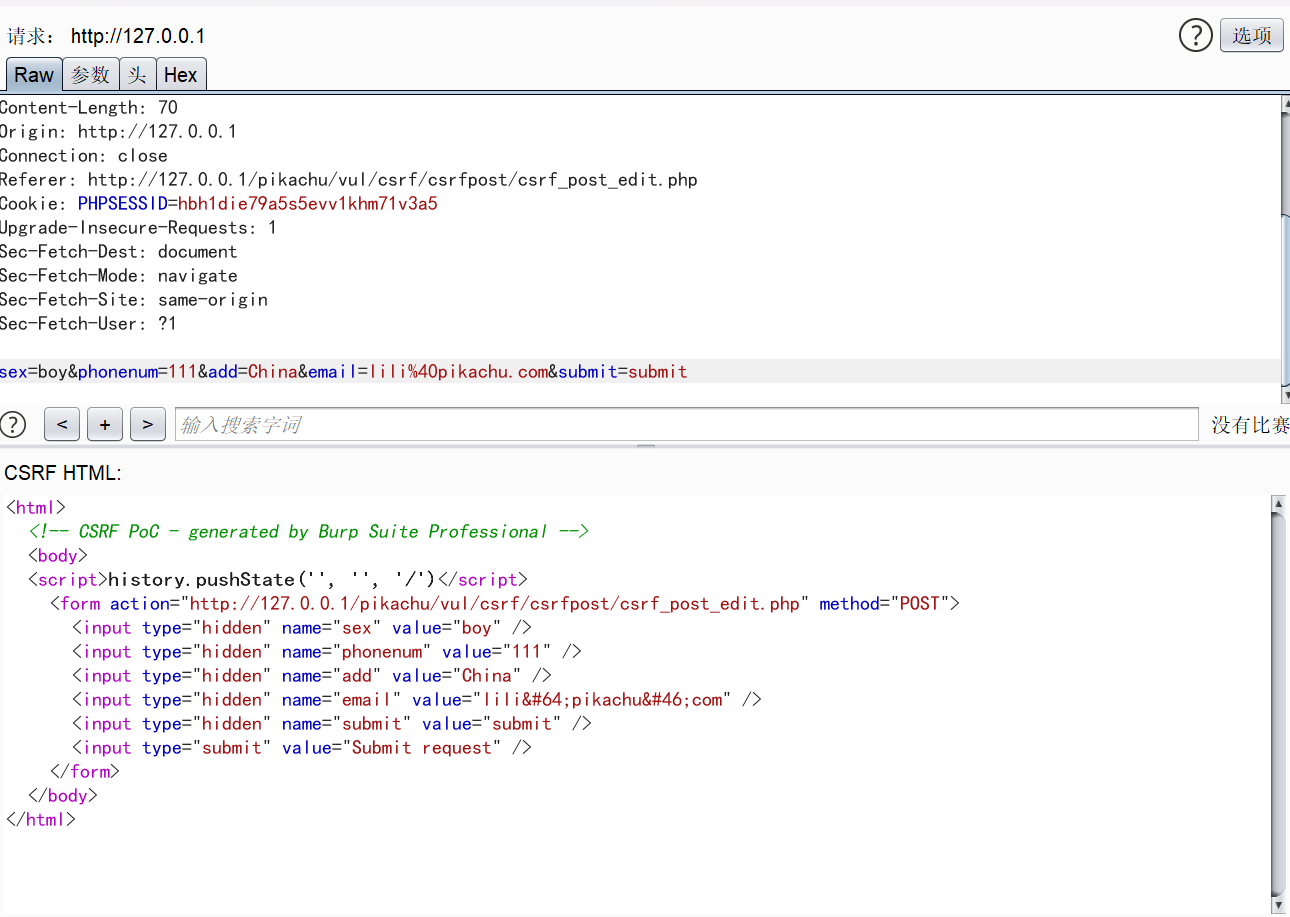1290x917 pixels.
Task: Click the PHPSESSID cookie name
Action: pos(122,204)
